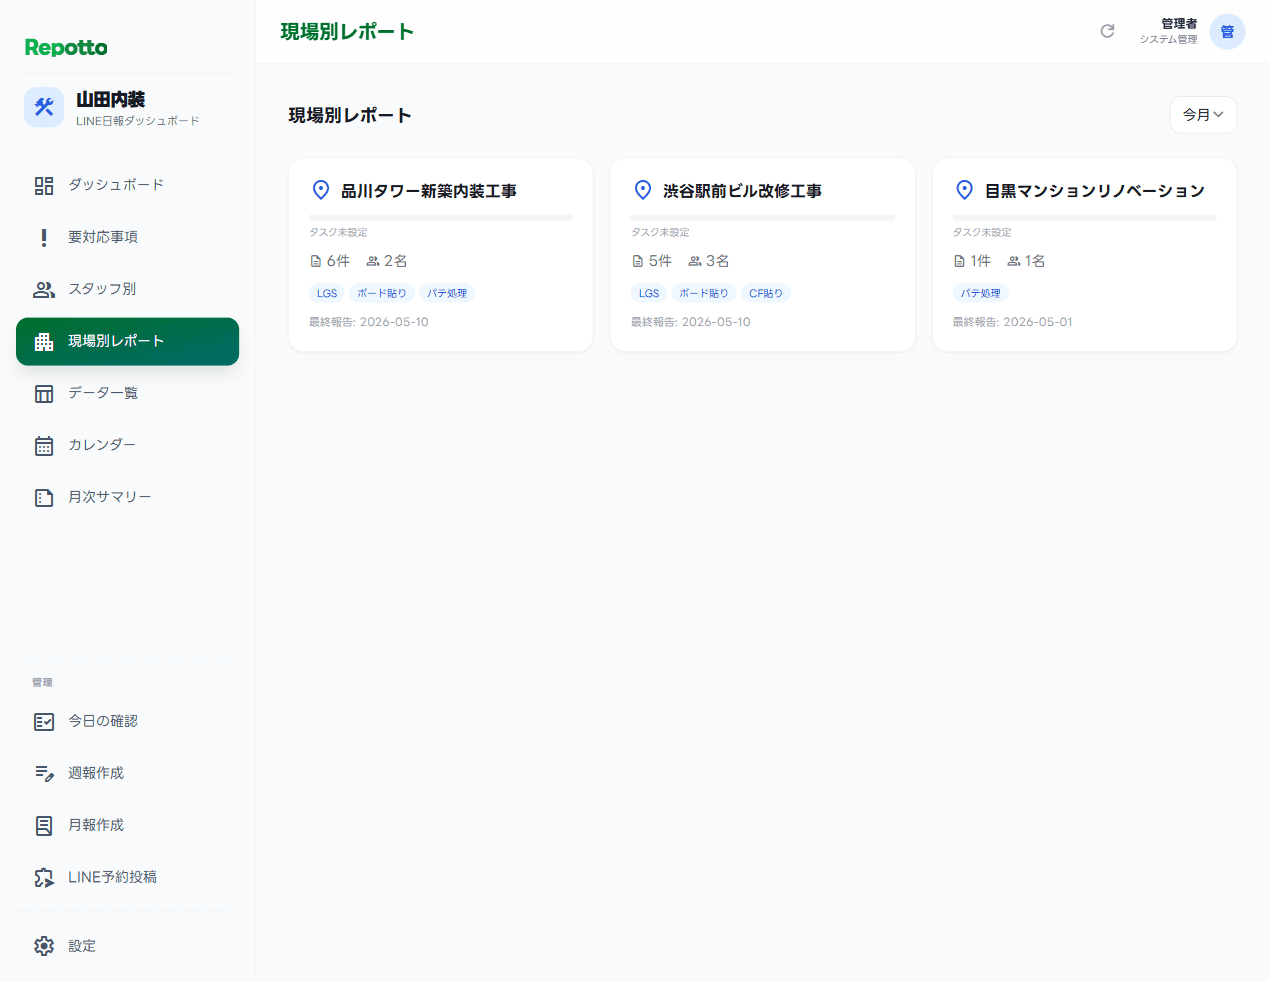Click the スタッフ別 people icon

pyautogui.click(x=44, y=289)
